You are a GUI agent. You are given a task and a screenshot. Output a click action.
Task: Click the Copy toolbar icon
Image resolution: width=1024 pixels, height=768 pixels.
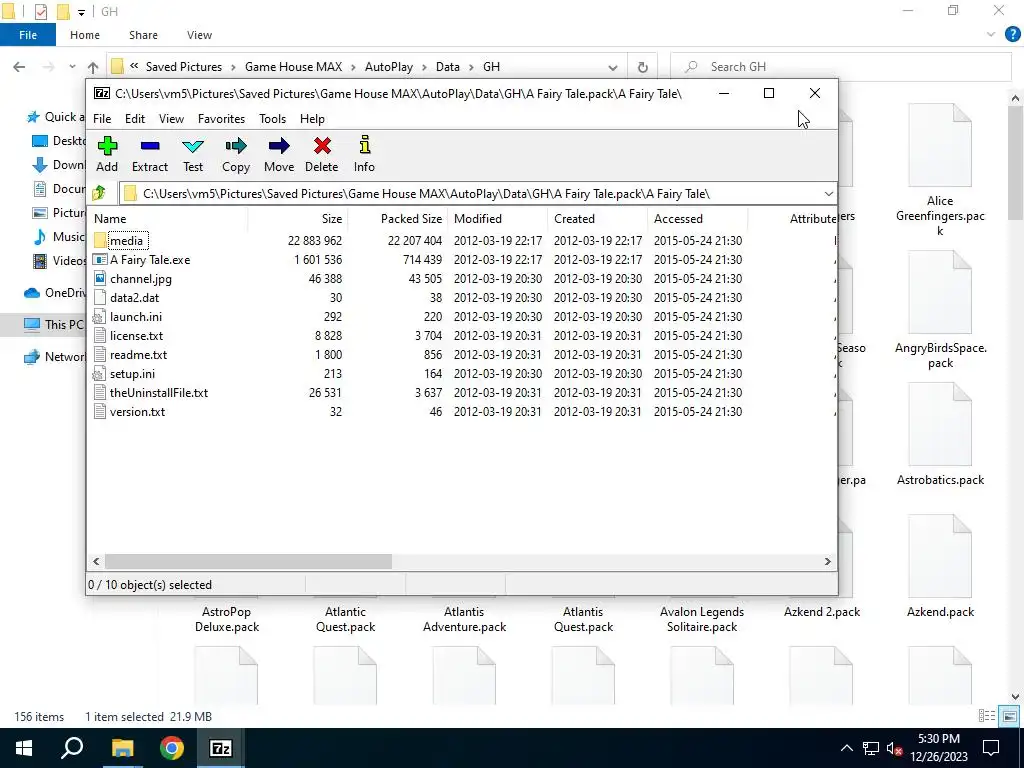[x=236, y=146]
